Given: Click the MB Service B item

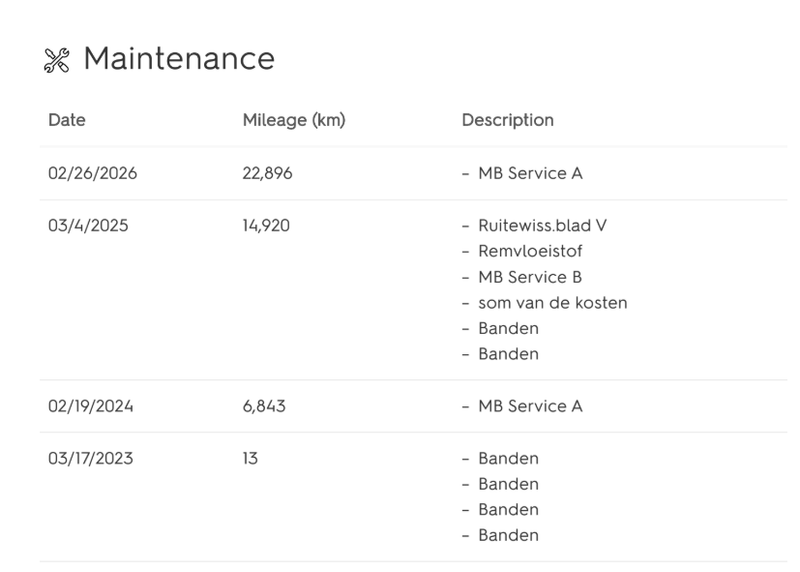Looking at the screenshot, I should pyautogui.click(x=529, y=277).
